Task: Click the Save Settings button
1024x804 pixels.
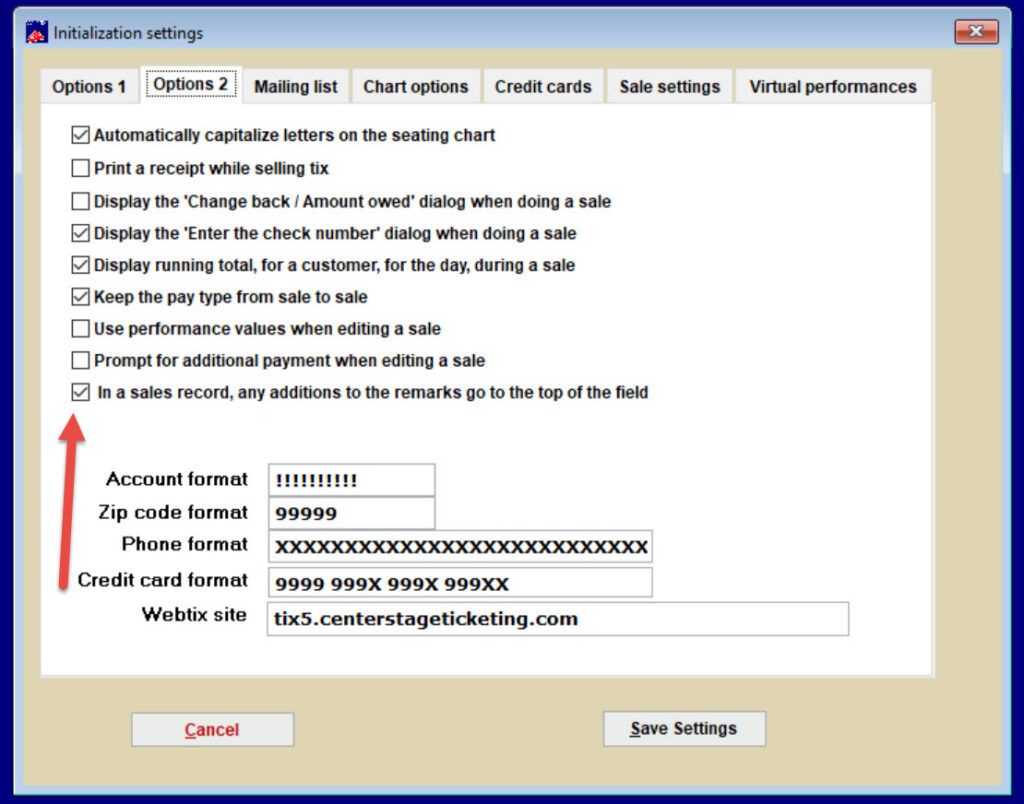Action: point(684,728)
